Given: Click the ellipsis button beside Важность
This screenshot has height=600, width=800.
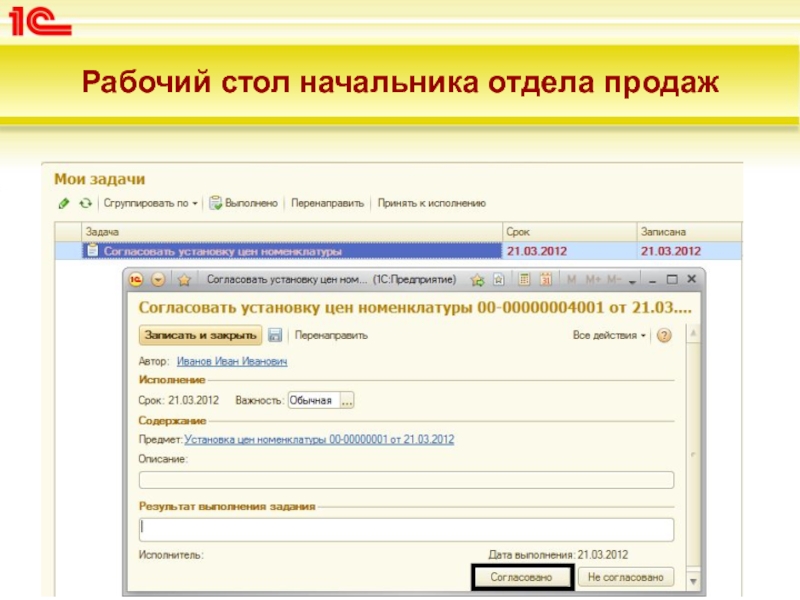Looking at the screenshot, I should coord(347,401).
